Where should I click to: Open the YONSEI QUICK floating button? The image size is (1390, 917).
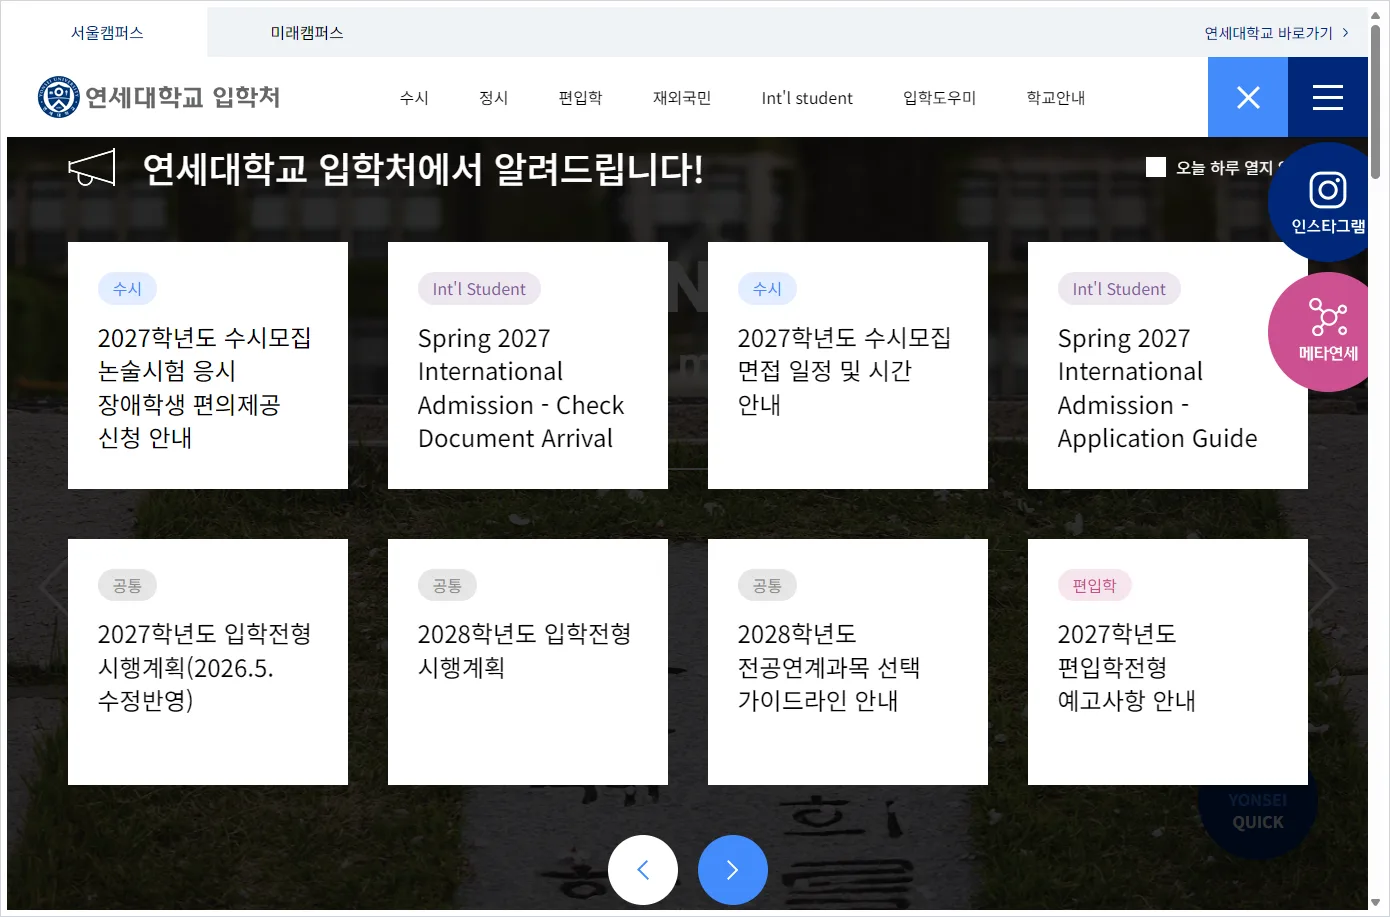1258,811
